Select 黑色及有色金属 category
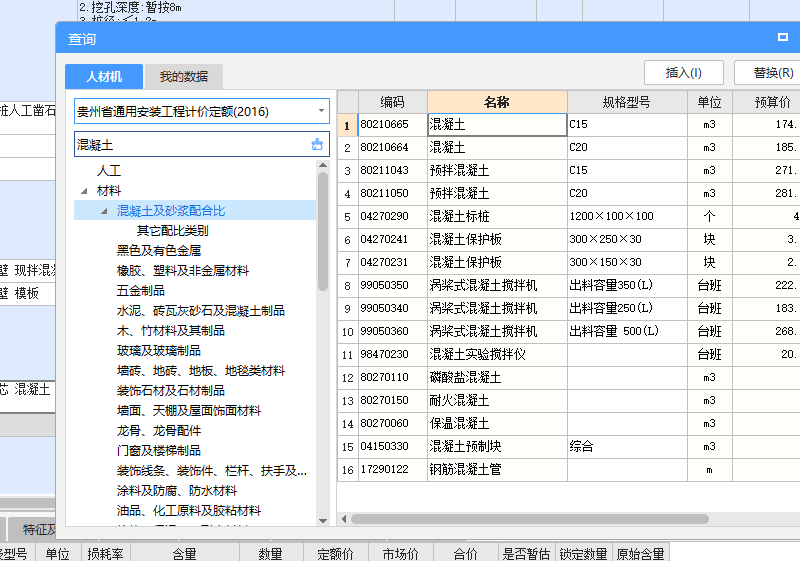 (x=159, y=250)
